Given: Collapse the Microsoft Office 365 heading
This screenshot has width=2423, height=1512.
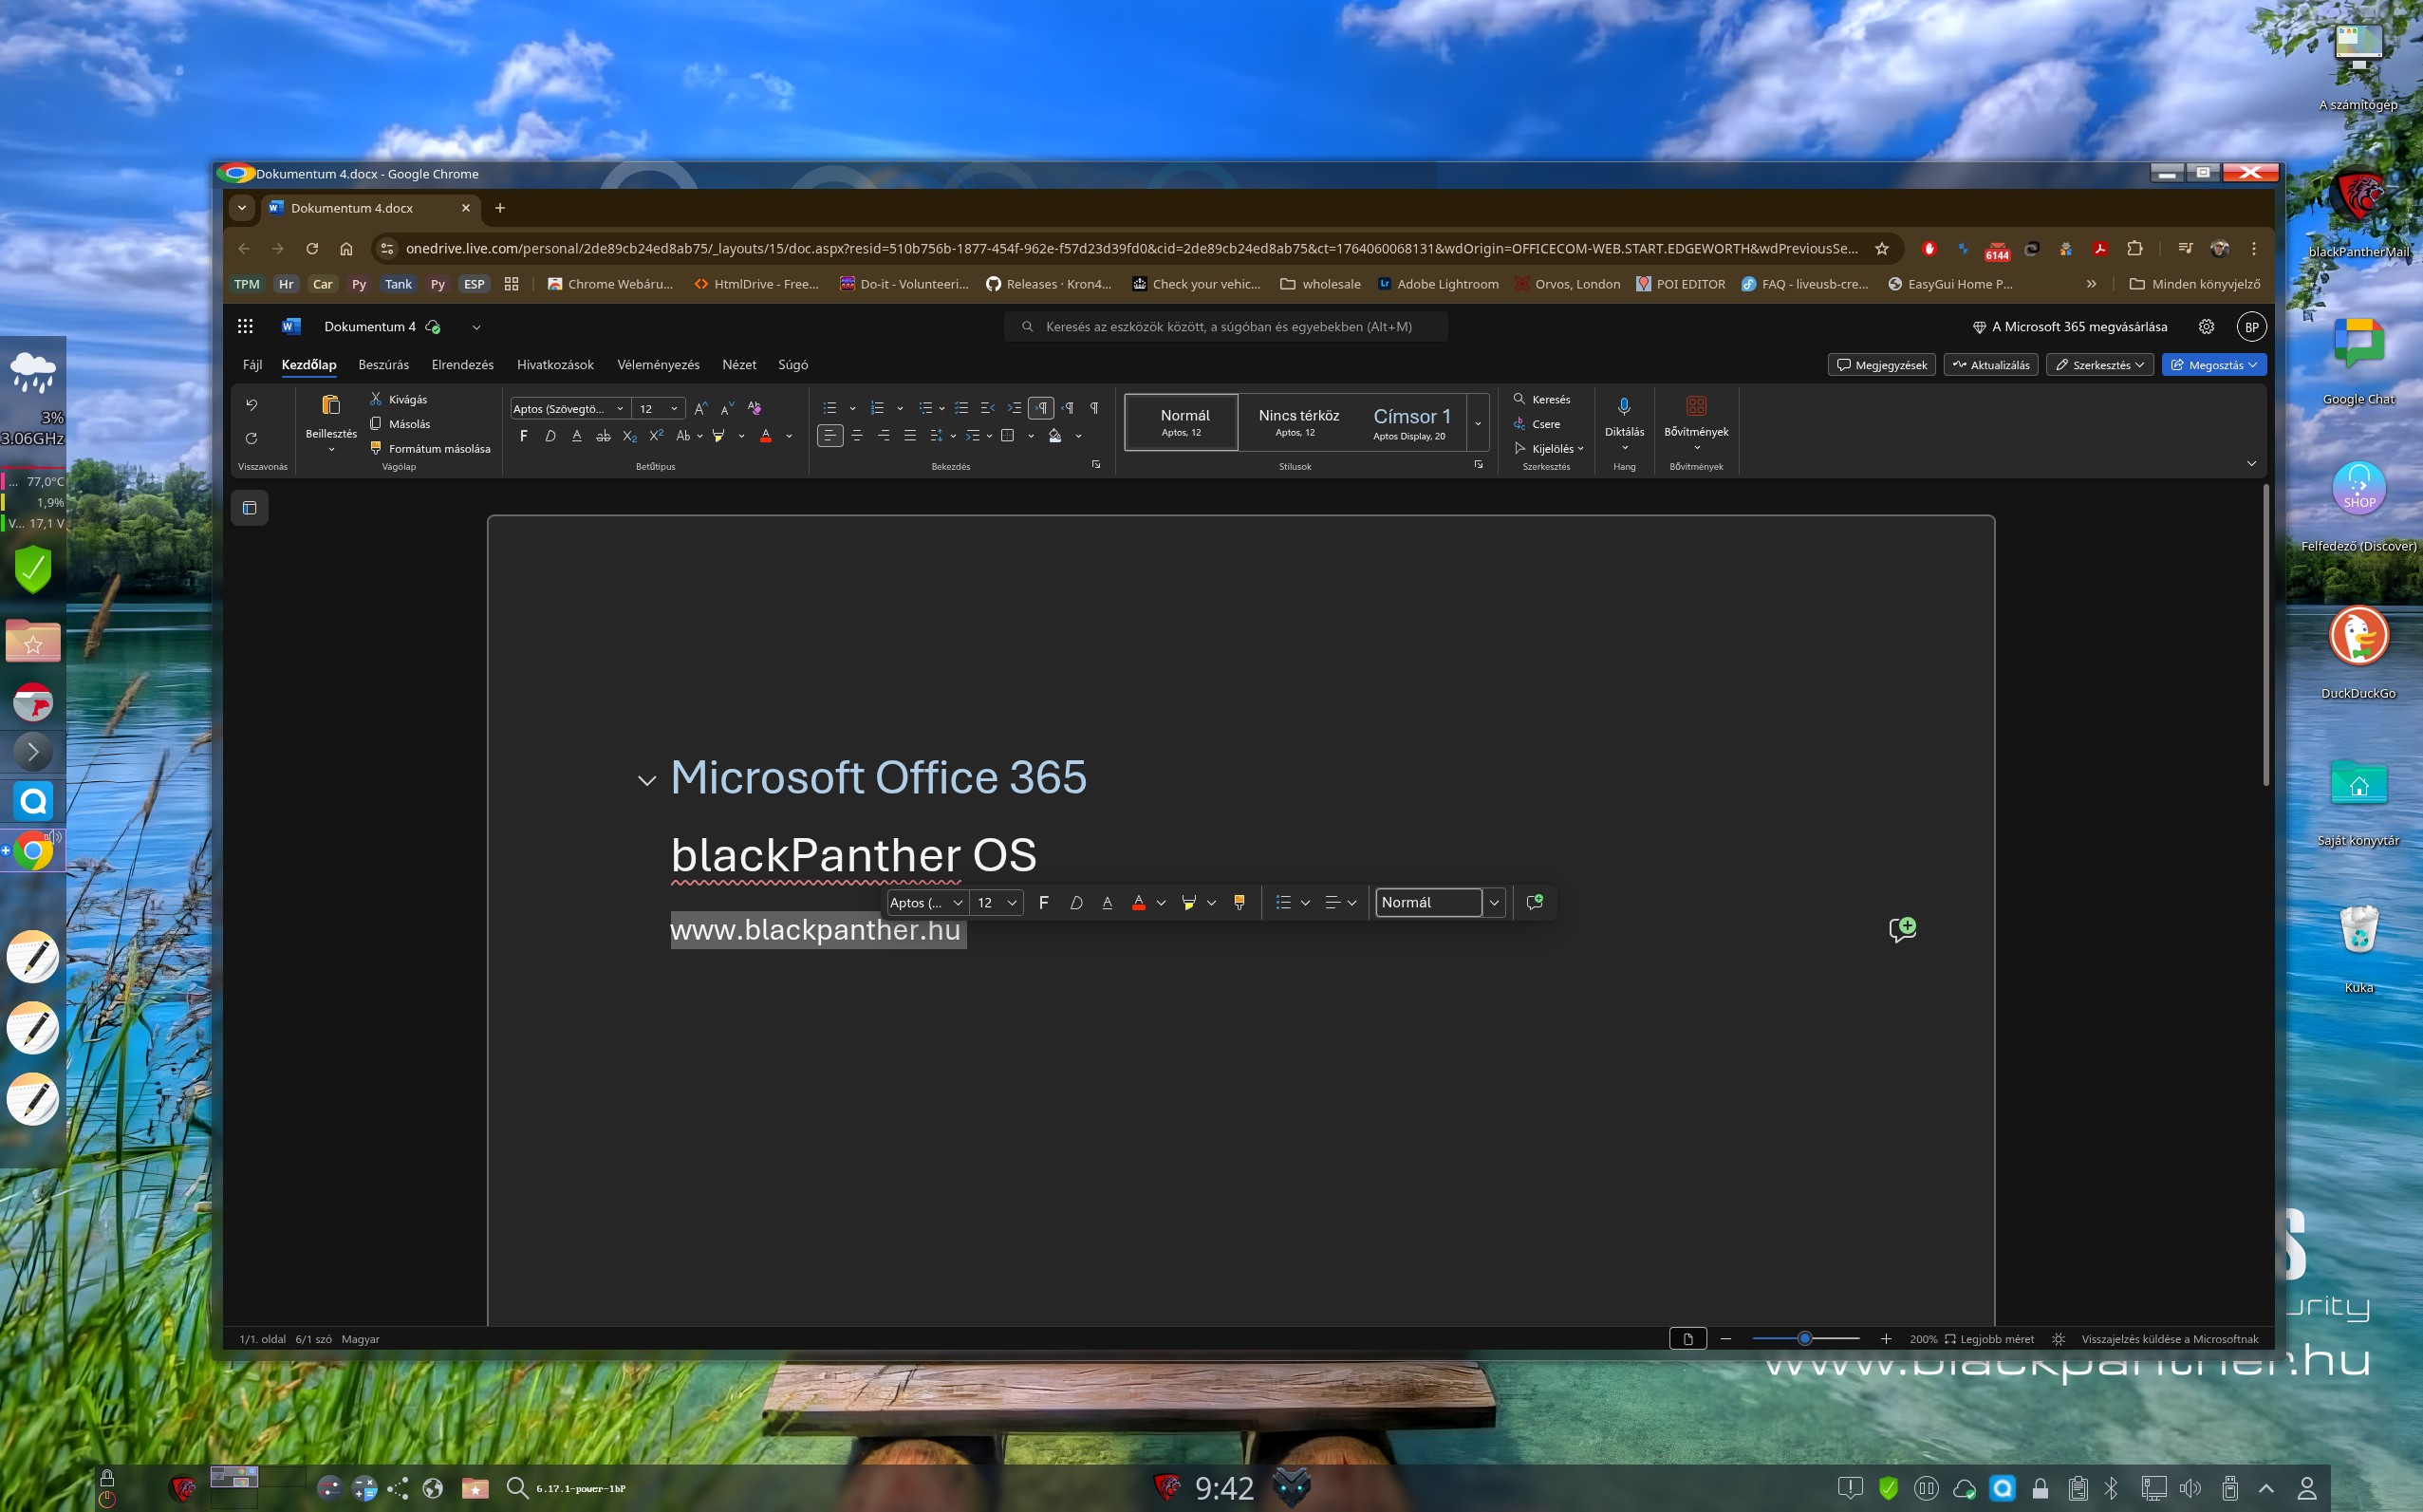Looking at the screenshot, I should pyautogui.click(x=647, y=781).
